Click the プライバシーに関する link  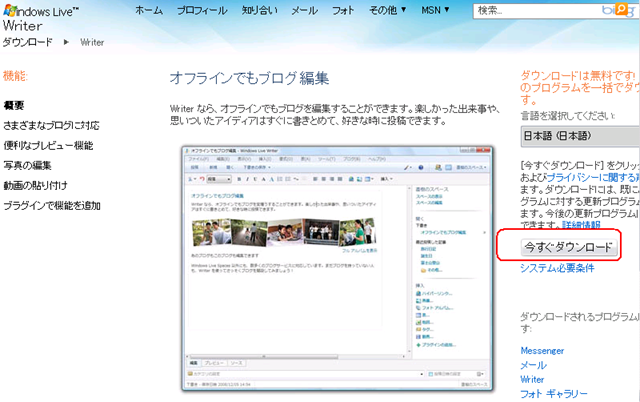click(x=593, y=178)
